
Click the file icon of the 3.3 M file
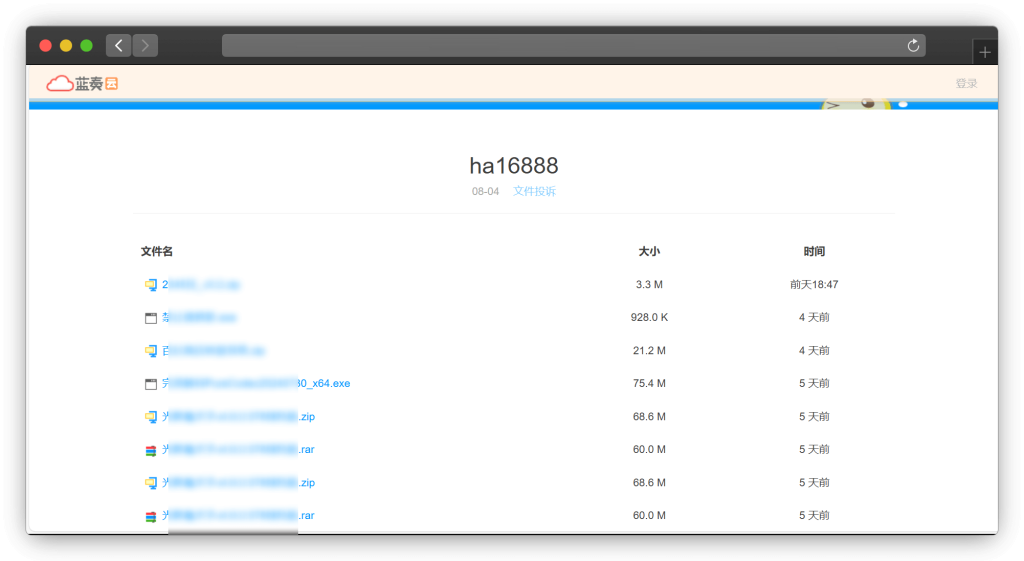[x=151, y=285]
